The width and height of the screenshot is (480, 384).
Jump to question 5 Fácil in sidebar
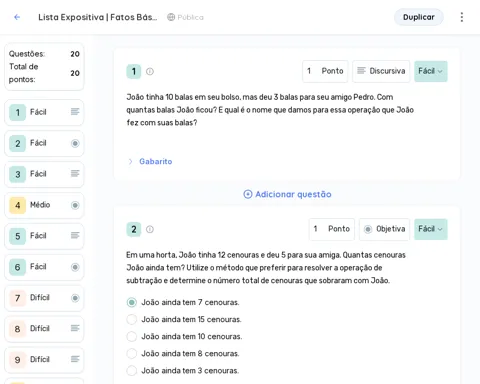(44, 236)
